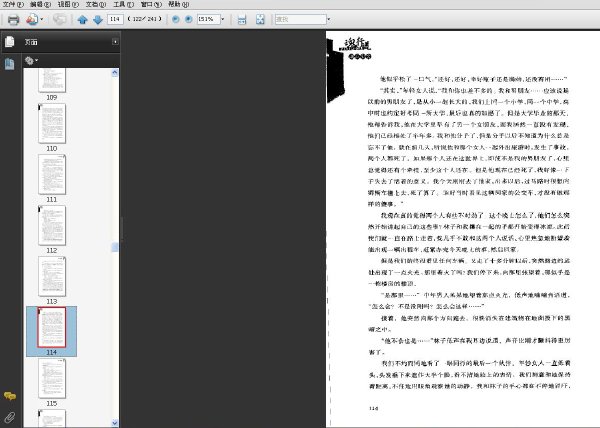Click the Pages panel icon in sidebar
This screenshot has width=600, height=428.
point(10,42)
